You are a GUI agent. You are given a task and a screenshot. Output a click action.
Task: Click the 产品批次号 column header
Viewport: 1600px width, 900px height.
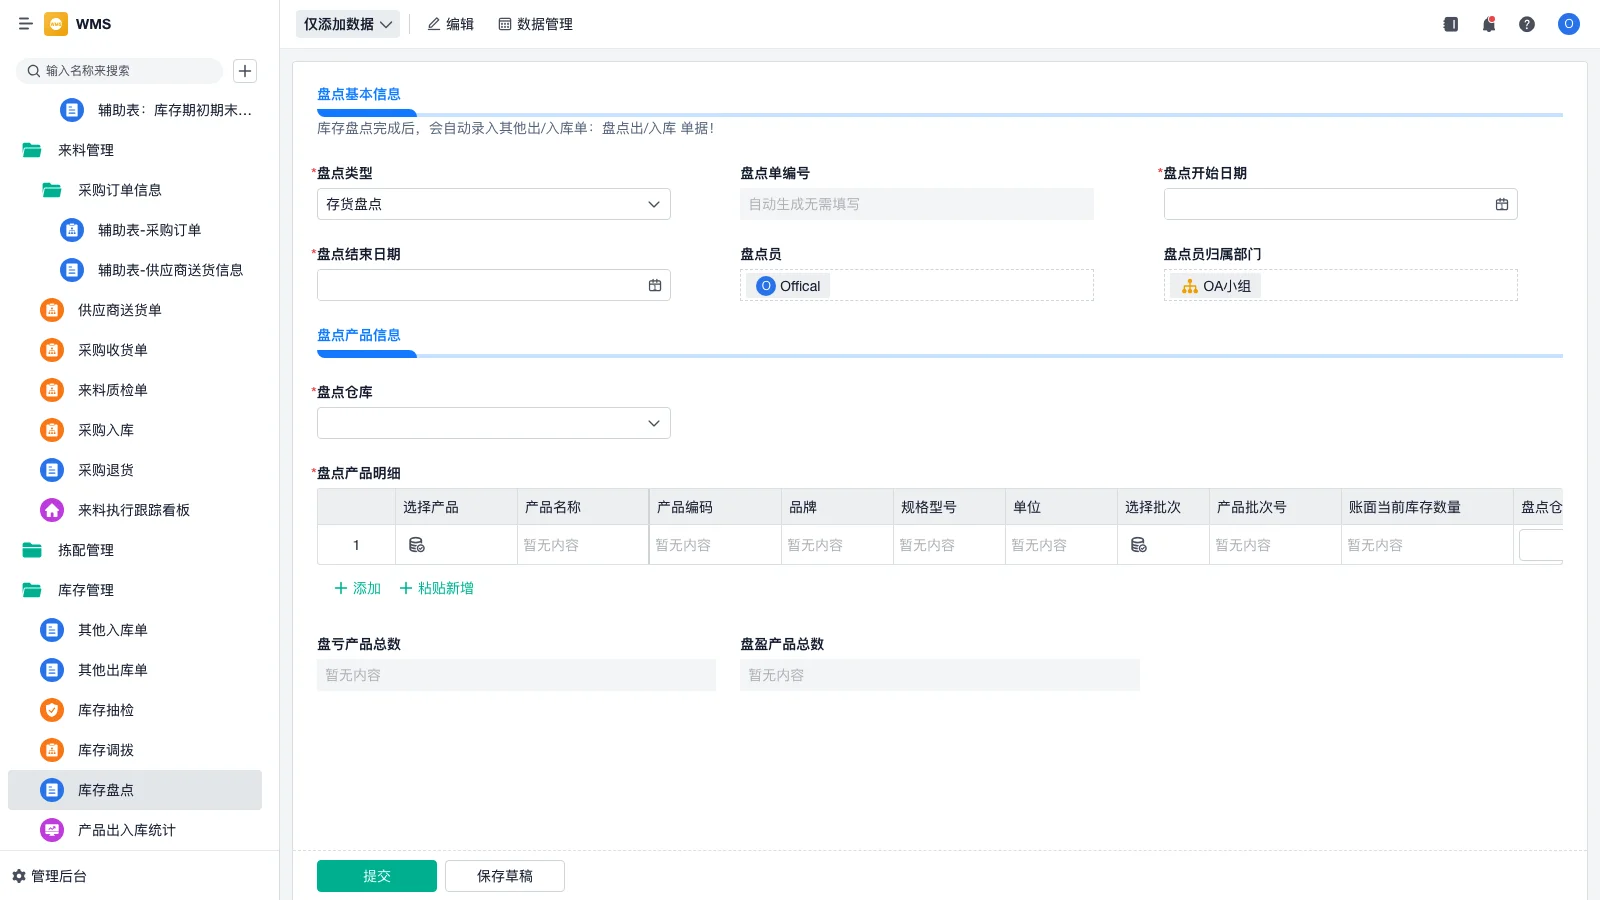(x=1275, y=507)
